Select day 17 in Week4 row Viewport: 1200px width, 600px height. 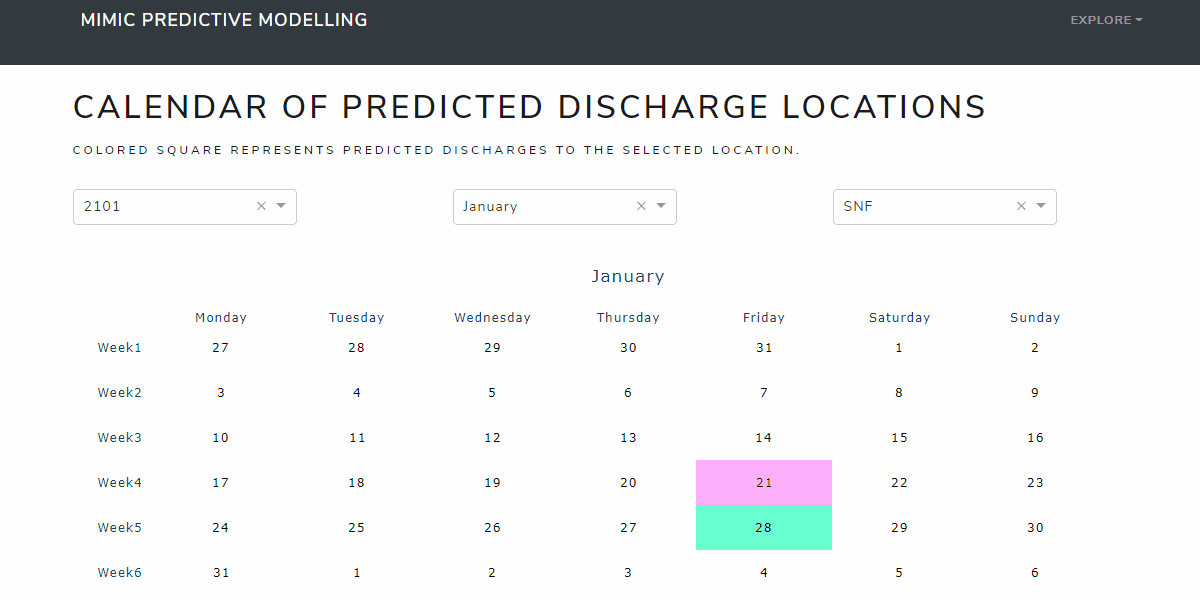(221, 483)
